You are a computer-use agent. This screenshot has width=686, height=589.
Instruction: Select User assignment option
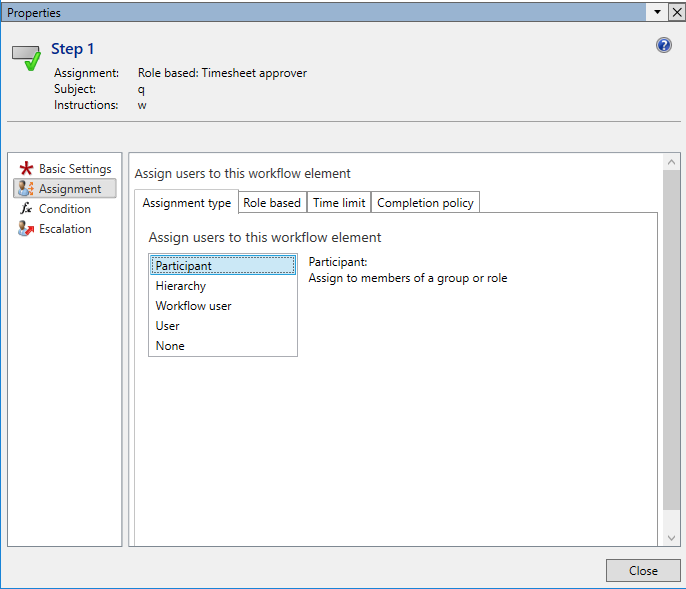[168, 326]
